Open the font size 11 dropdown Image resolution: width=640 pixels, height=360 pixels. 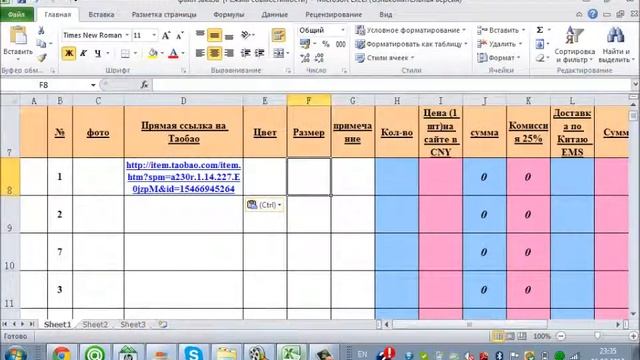coord(154,36)
